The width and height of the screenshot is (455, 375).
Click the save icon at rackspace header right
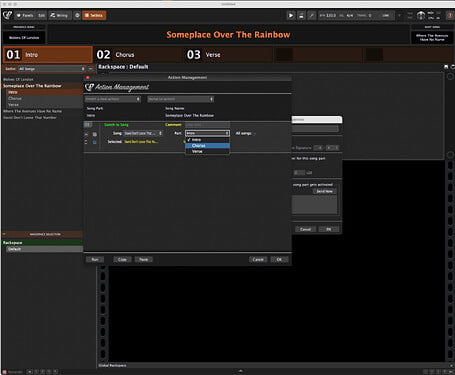click(446, 67)
